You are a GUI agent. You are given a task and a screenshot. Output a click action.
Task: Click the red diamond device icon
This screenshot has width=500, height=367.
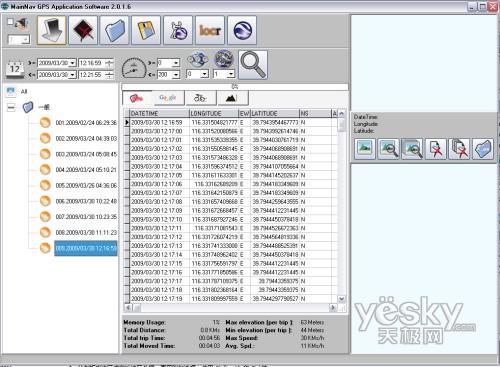pyautogui.click(x=83, y=30)
